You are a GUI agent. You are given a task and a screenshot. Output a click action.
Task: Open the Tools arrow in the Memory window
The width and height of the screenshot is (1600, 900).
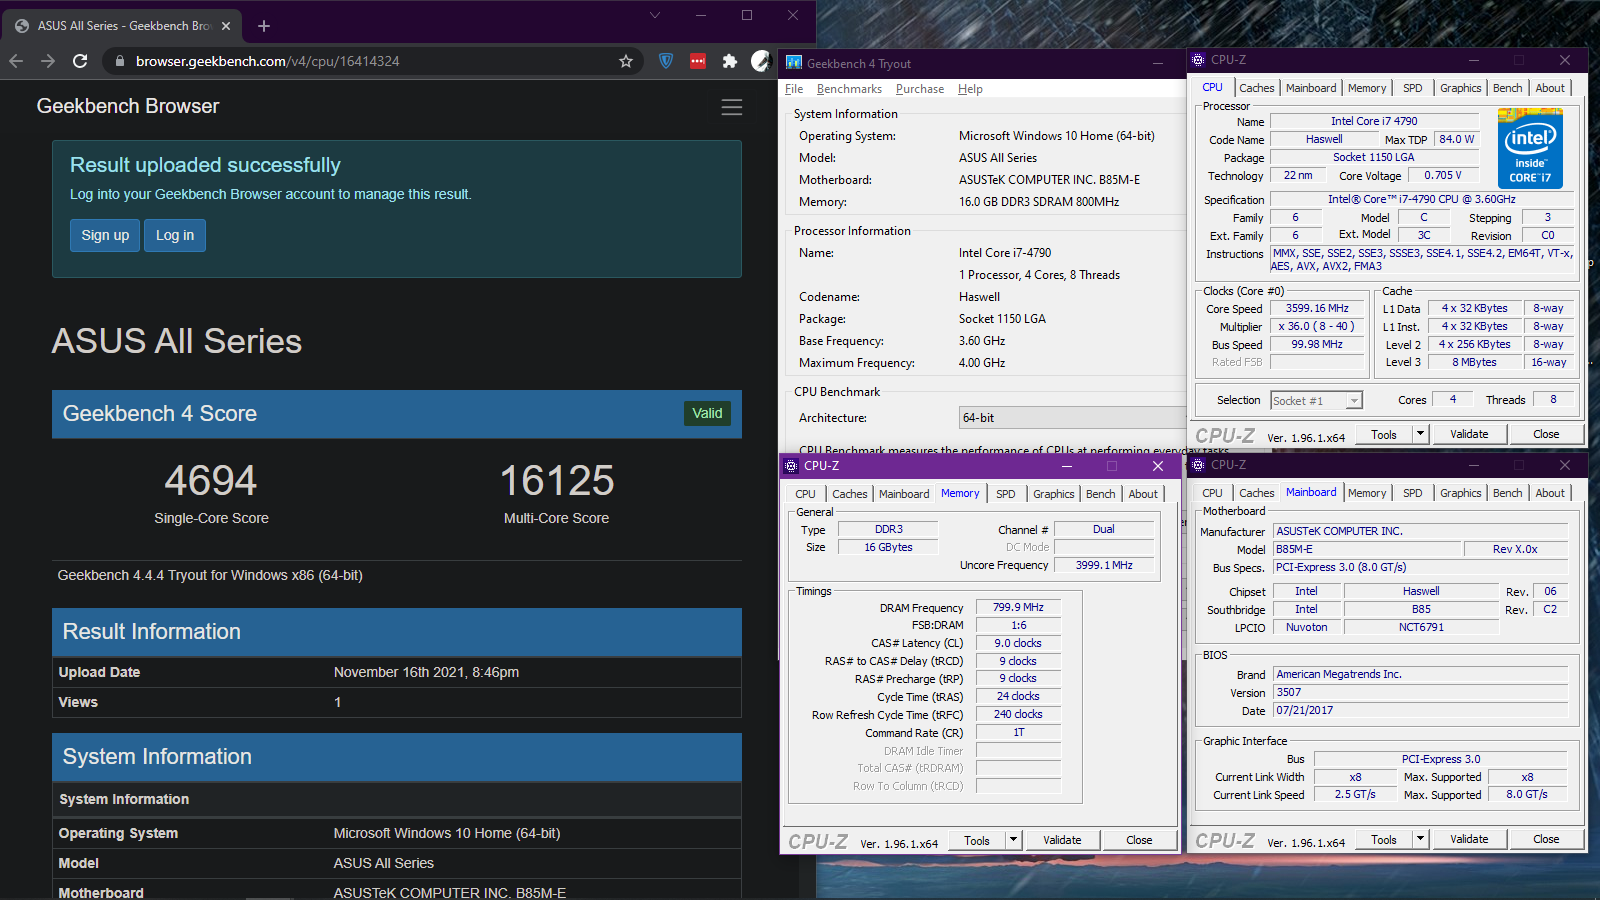(1013, 840)
